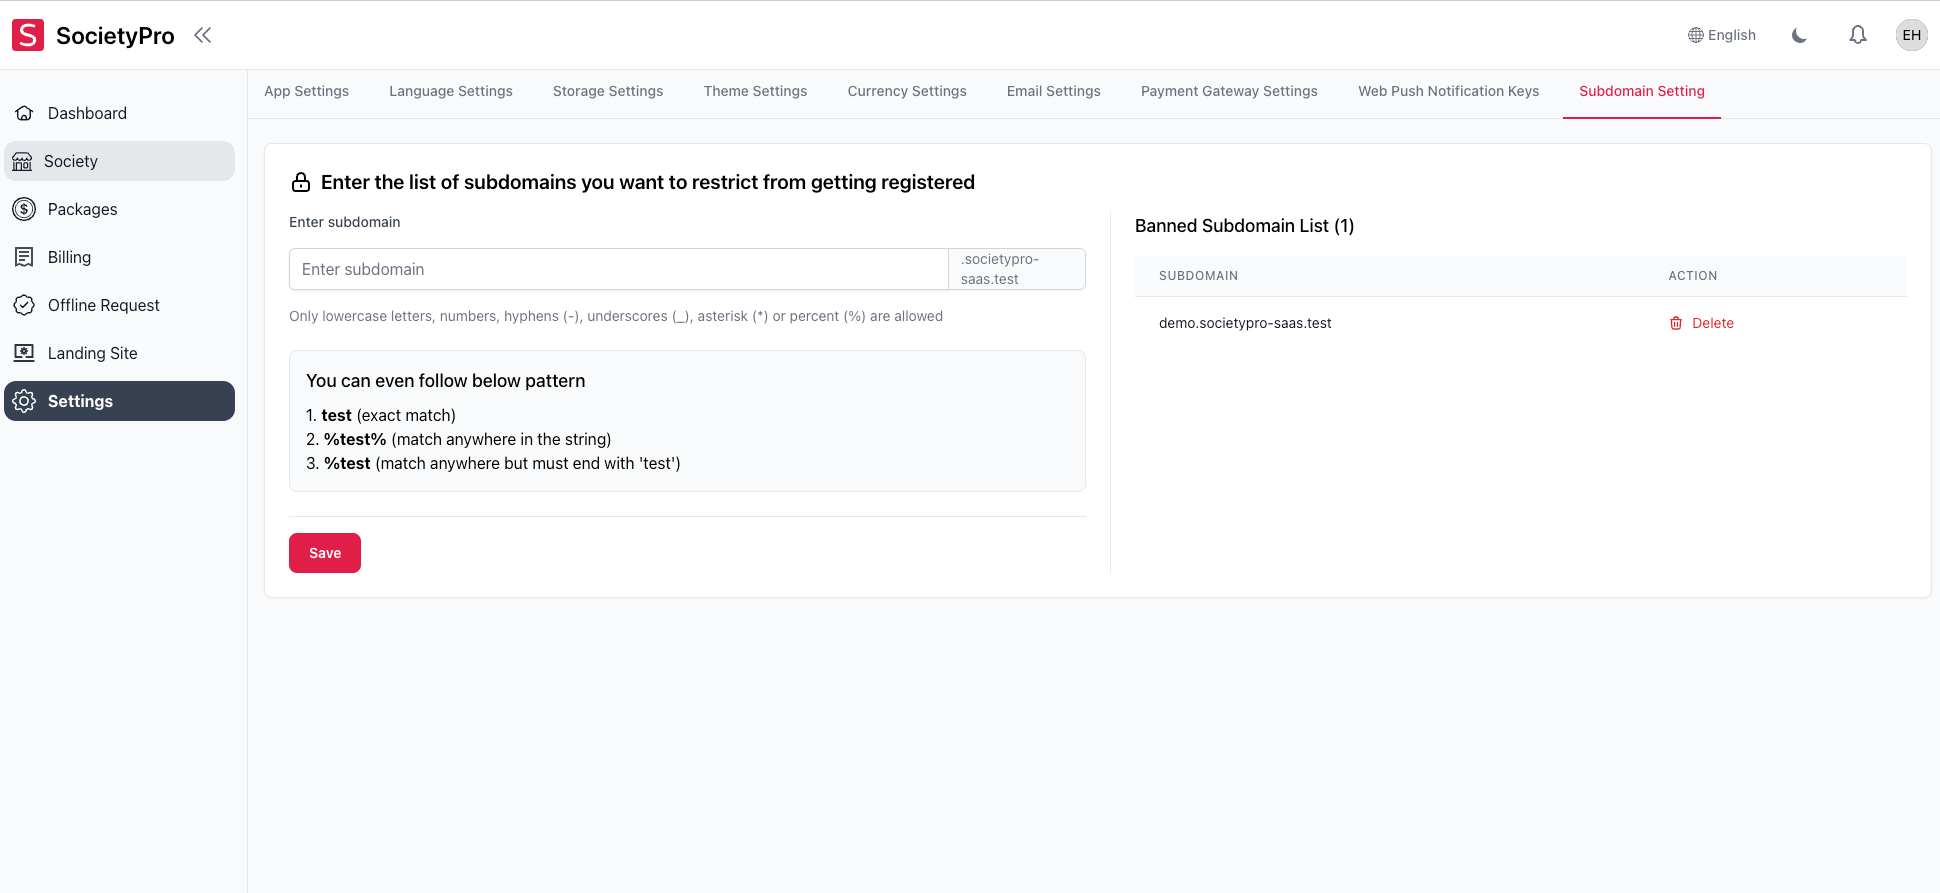The height and width of the screenshot is (893, 1940).
Task: Click the Enter subdomain input field
Action: [x=618, y=269]
